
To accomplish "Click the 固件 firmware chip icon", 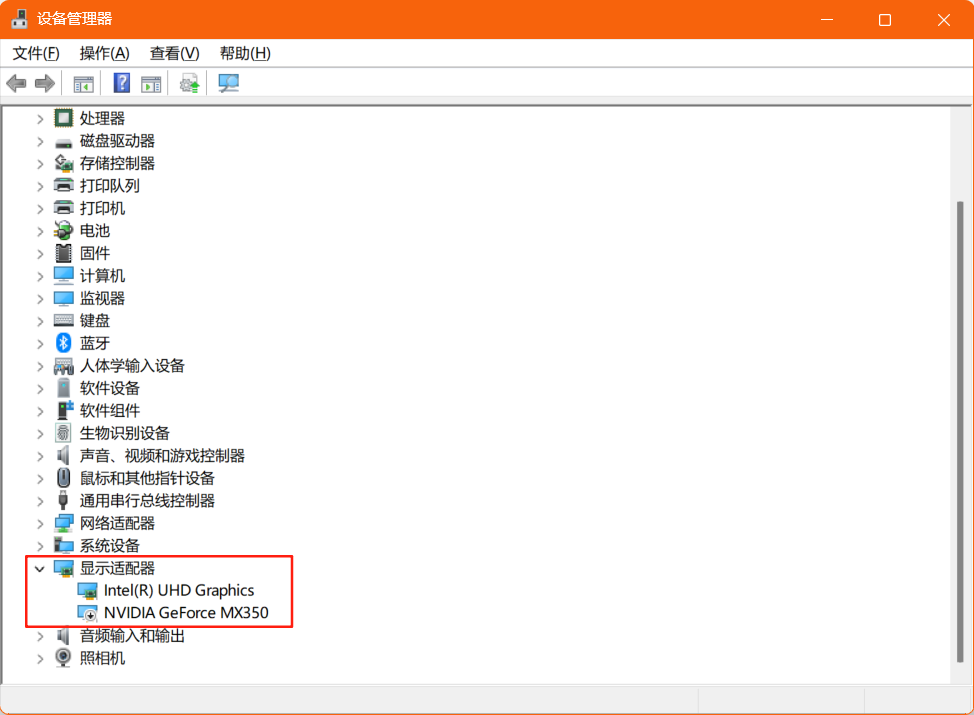I will click(63, 253).
